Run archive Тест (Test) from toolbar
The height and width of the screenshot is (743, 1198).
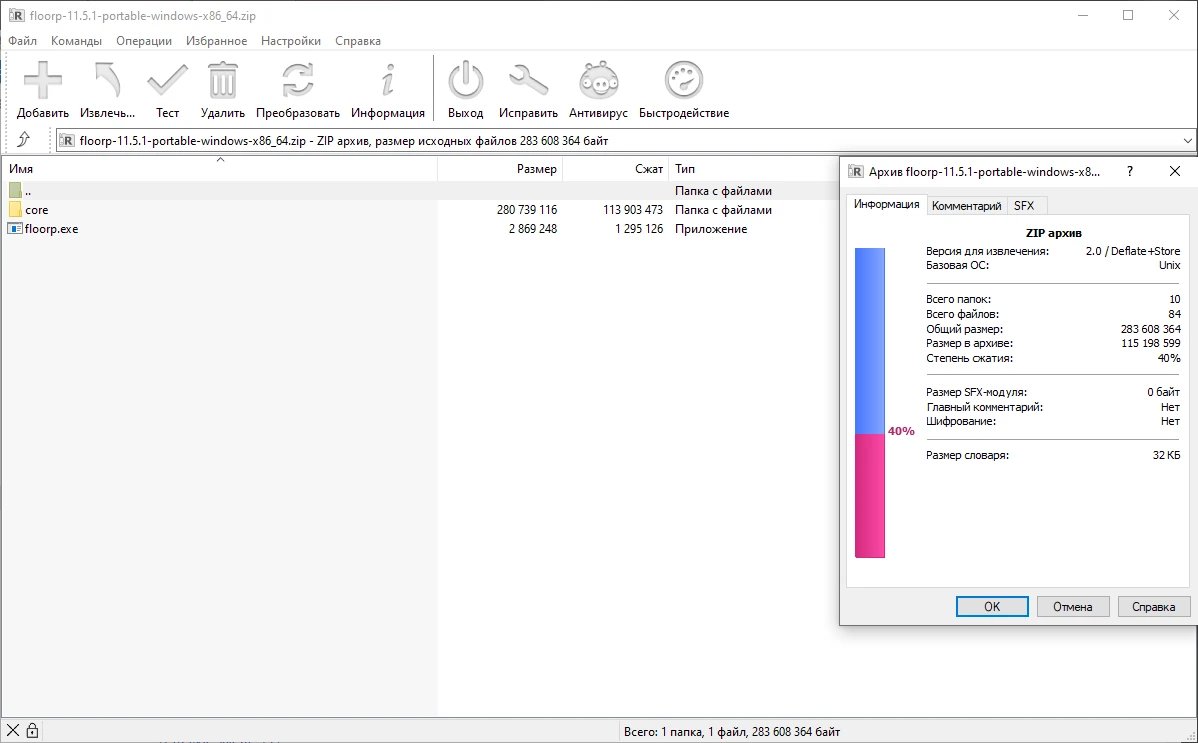pos(167,89)
